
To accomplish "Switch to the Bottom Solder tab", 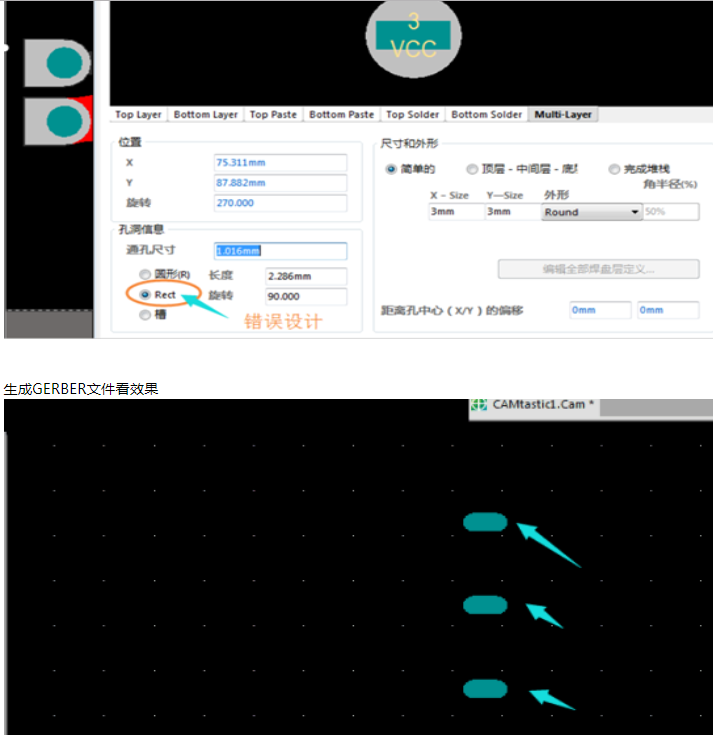I will [x=486, y=115].
